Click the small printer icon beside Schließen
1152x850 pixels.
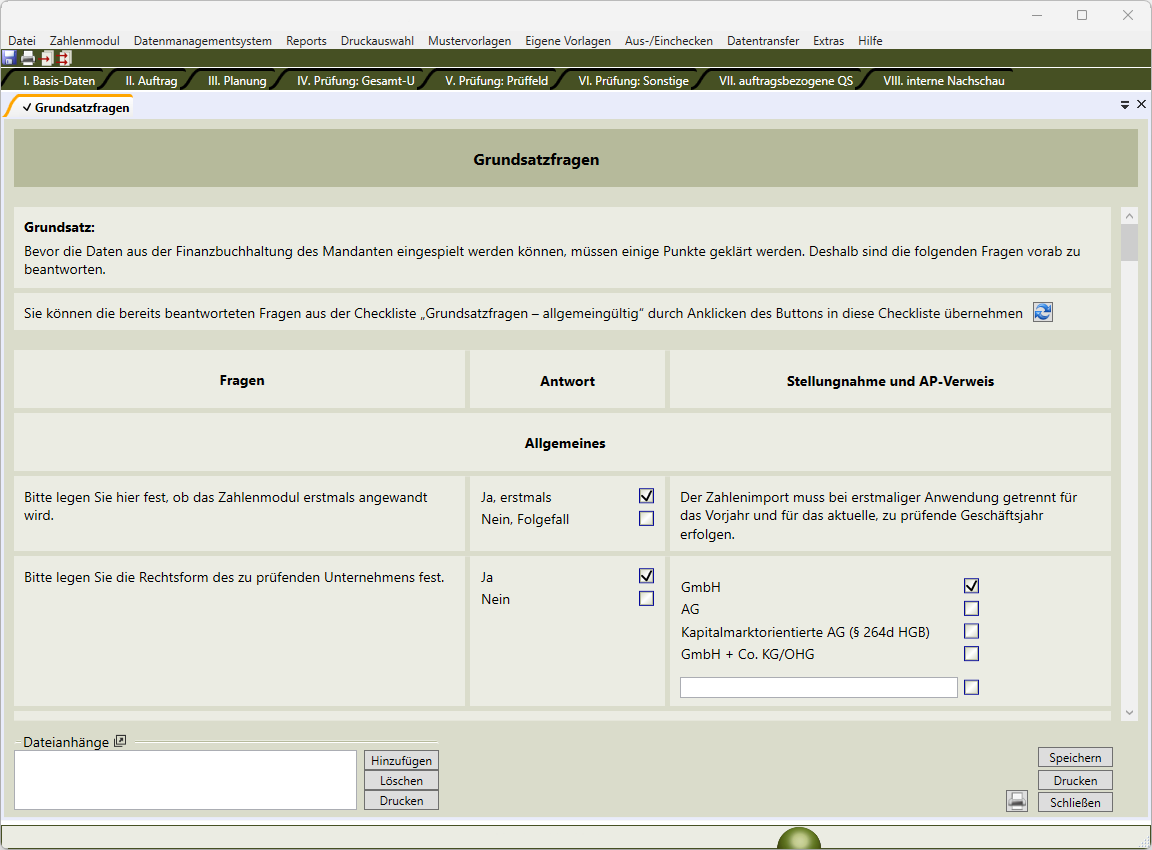click(1017, 800)
